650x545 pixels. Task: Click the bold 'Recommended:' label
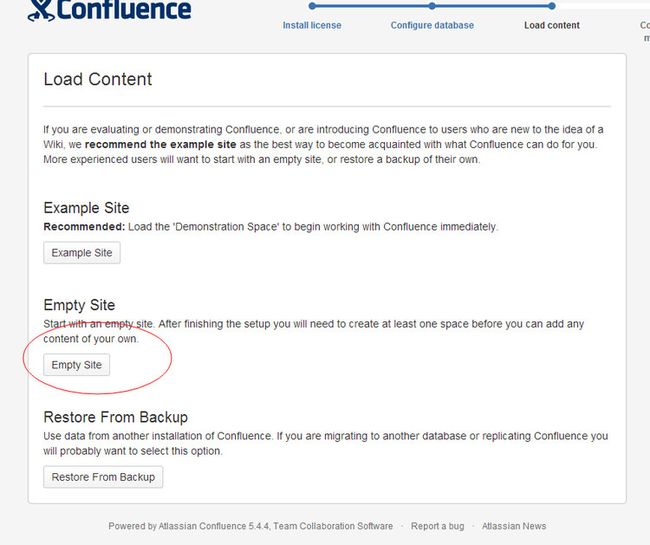(84, 227)
